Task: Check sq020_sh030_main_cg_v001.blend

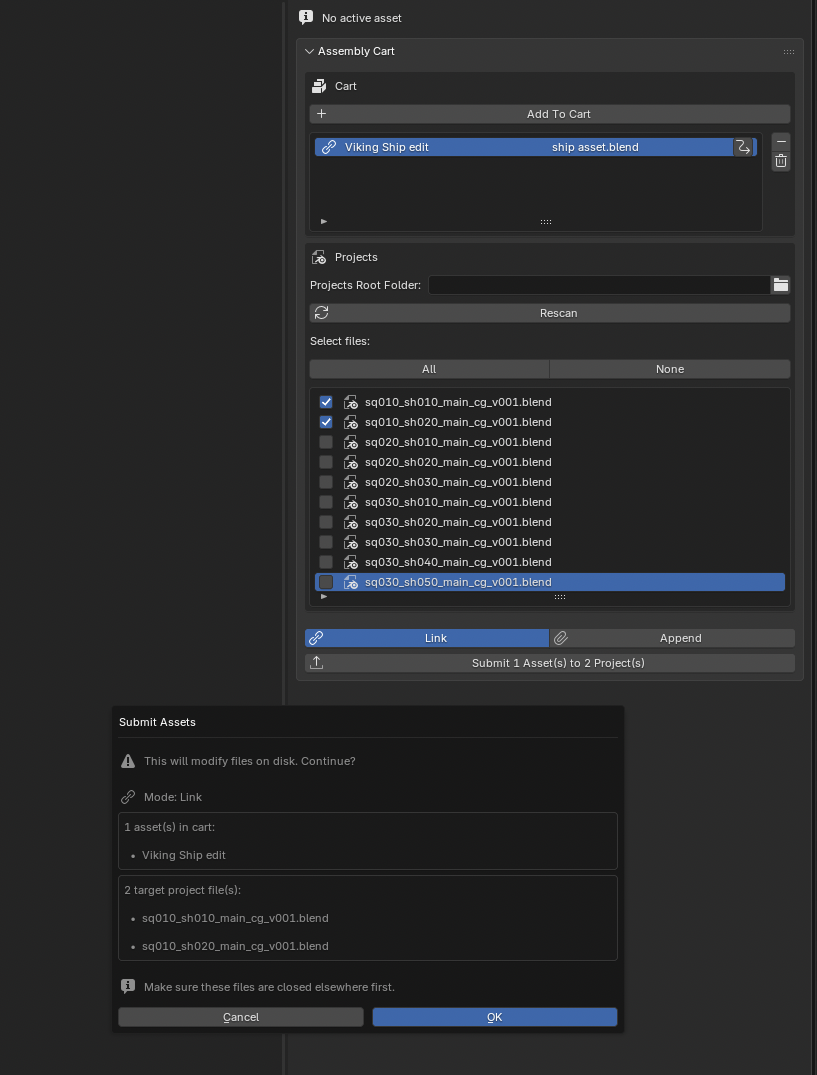Action: pos(326,482)
